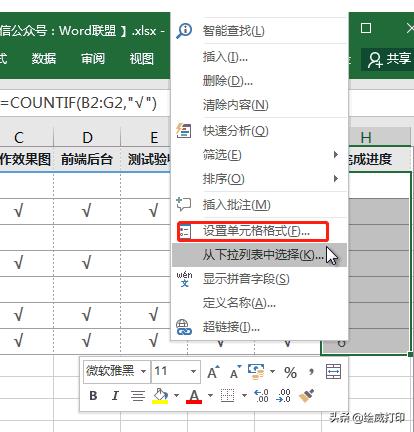Click the Quick Analysis icon
Viewport: 414px width, 432px height.
[184, 130]
